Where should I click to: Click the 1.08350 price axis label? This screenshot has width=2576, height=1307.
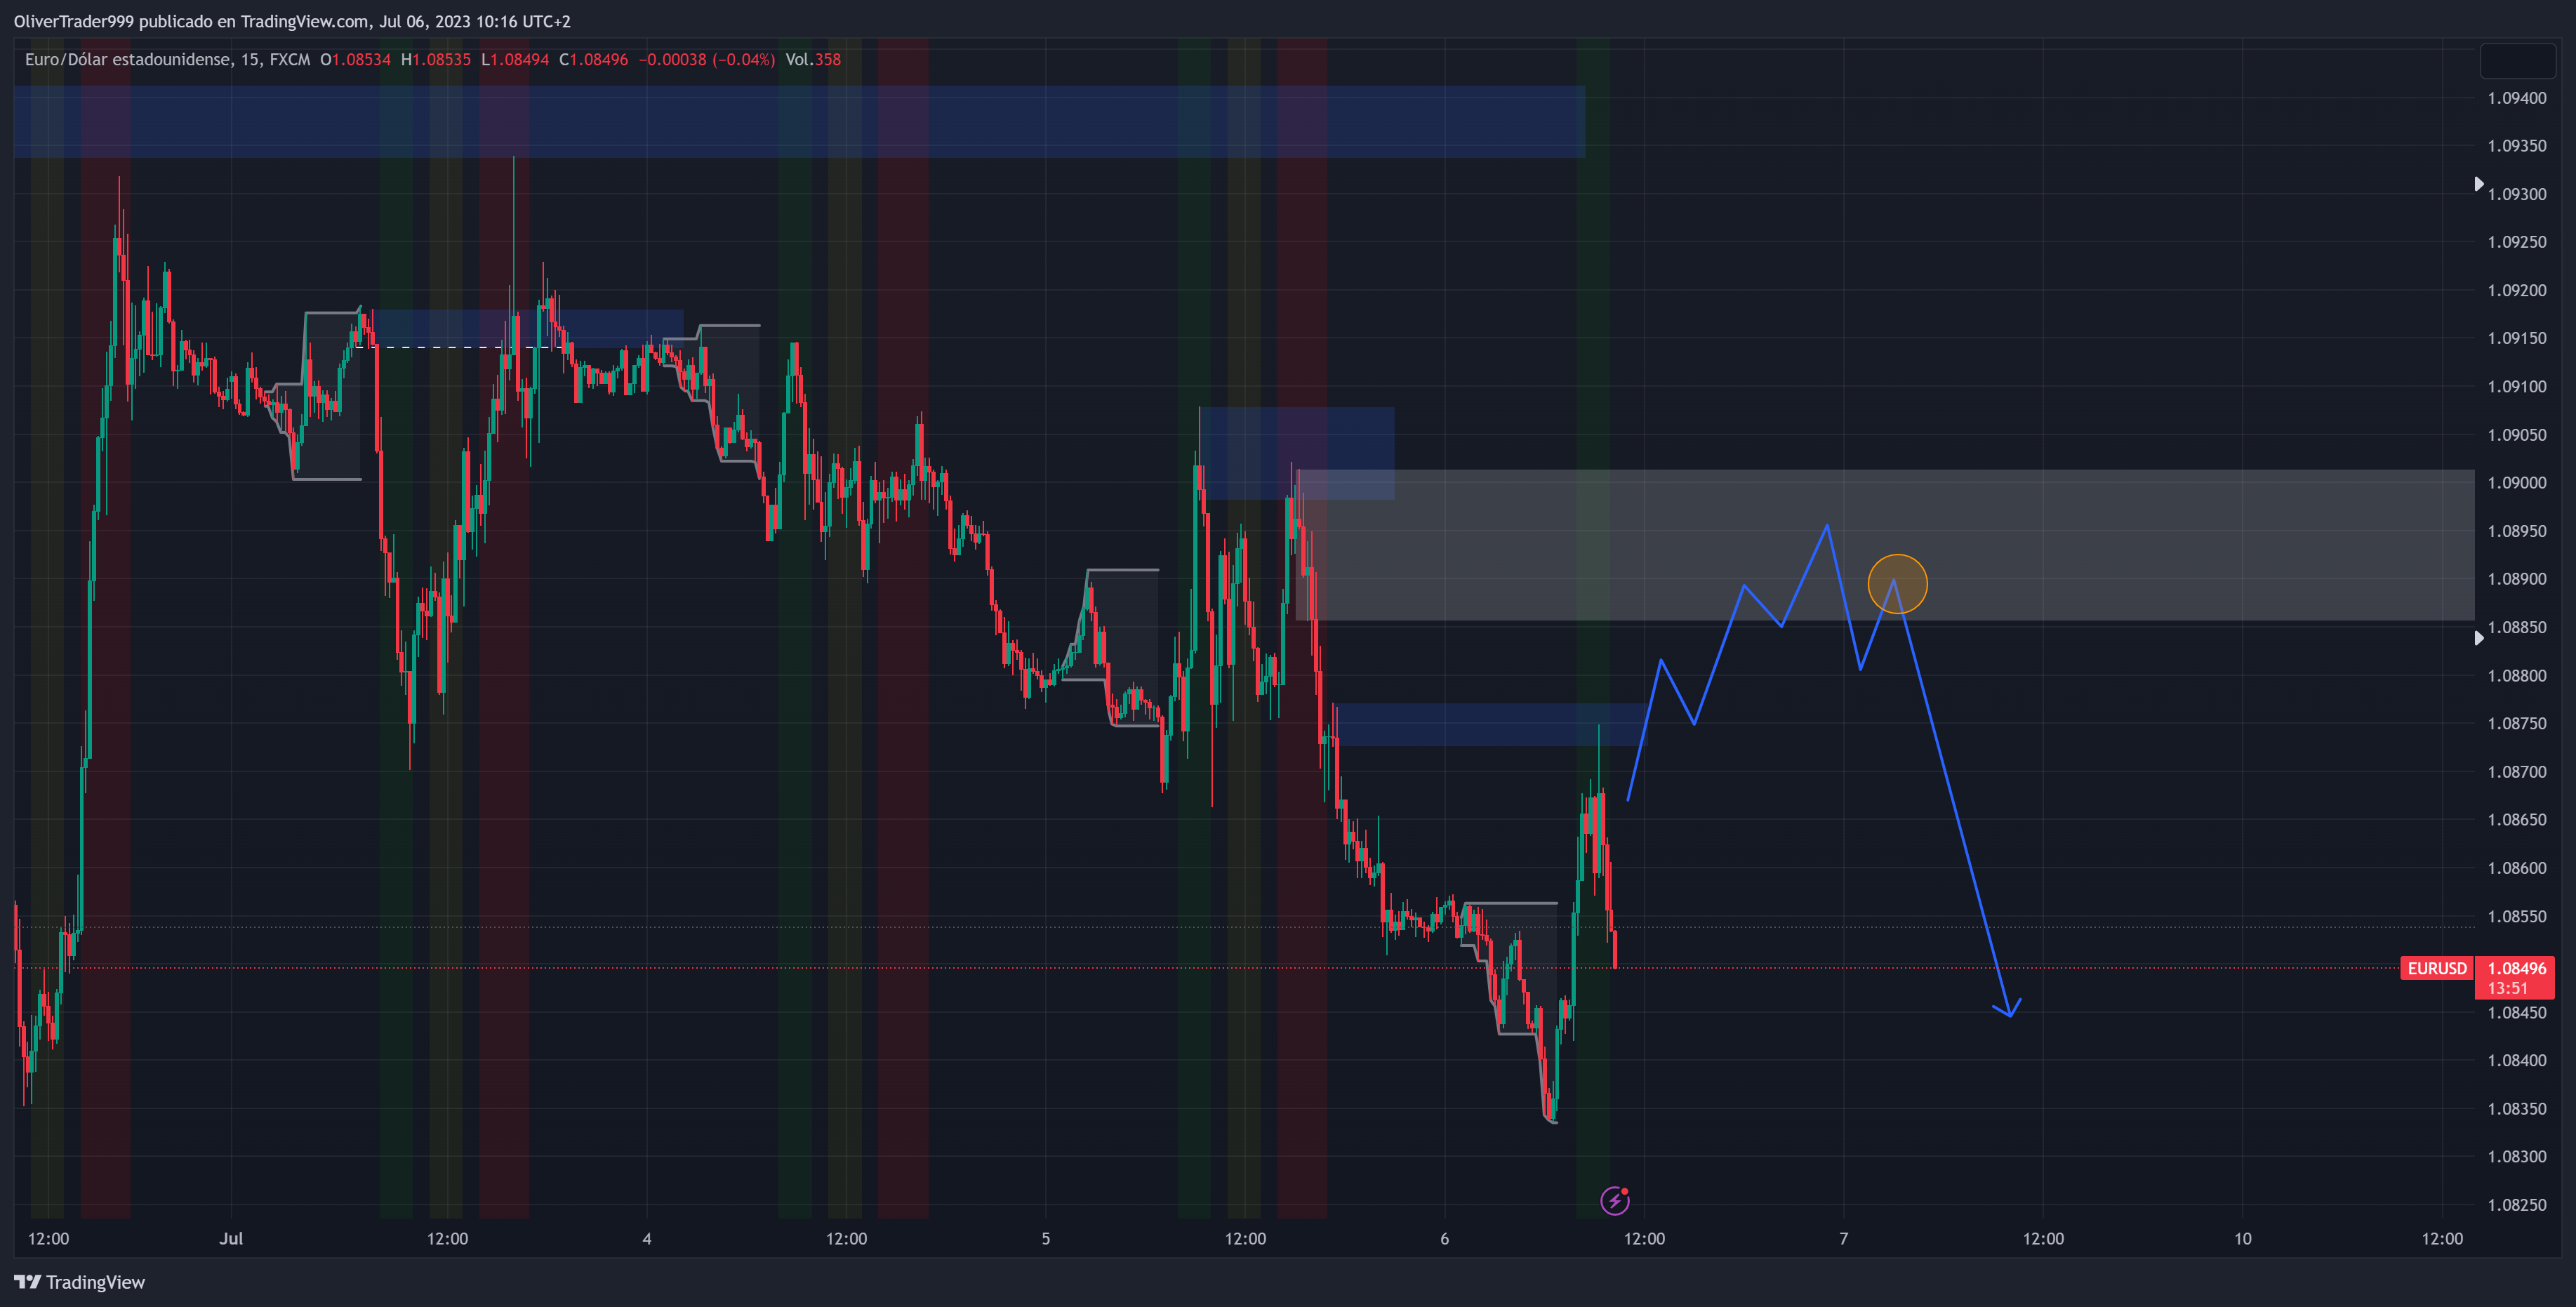click(x=2516, y=1109)
